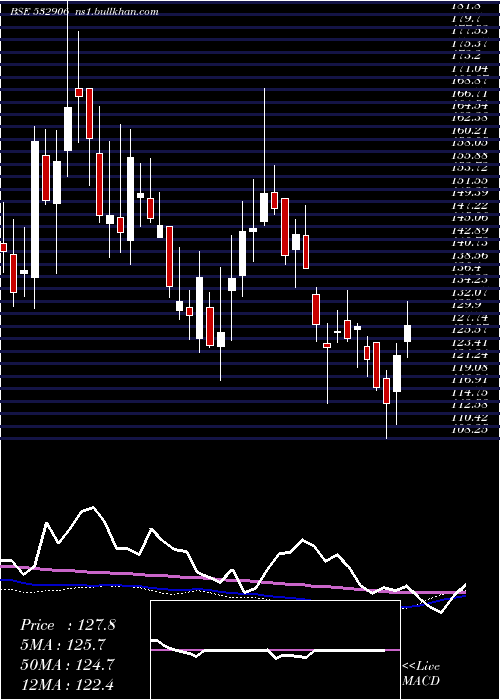500x700 pixels.
Task: Click the 142.89 price axis label
Action: point(470,230)
